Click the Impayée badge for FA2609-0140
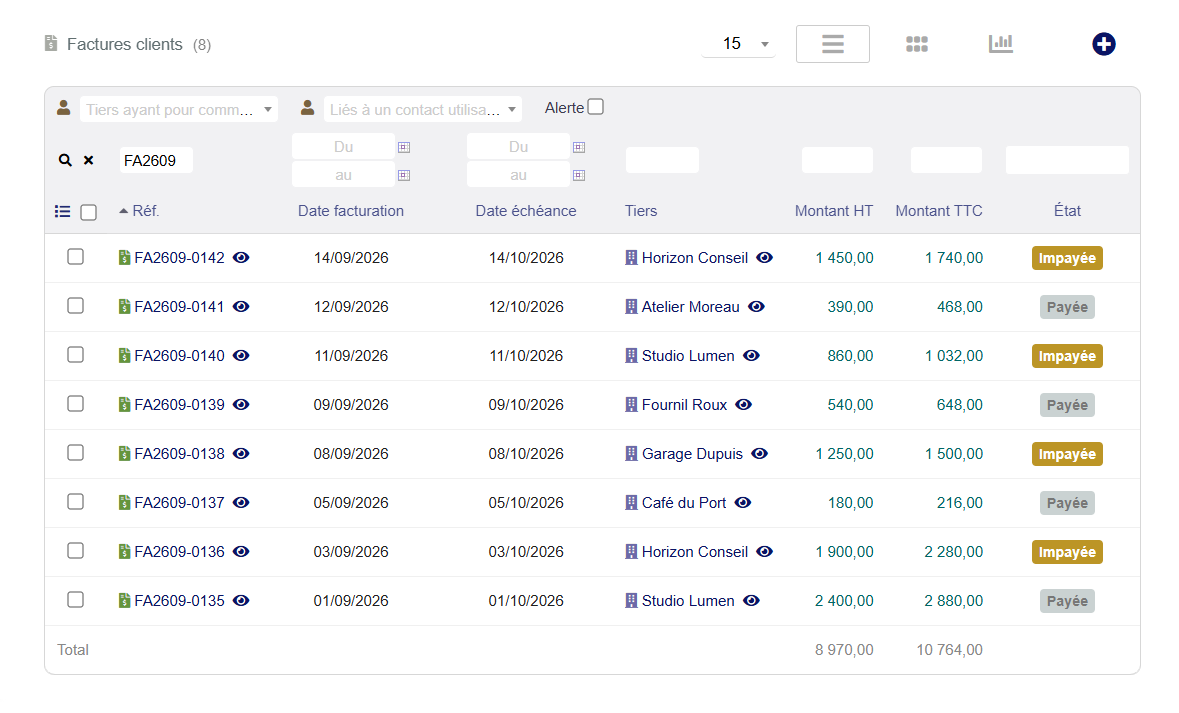This screenshot has height=713, width=1179. [x=1067, y=356]
